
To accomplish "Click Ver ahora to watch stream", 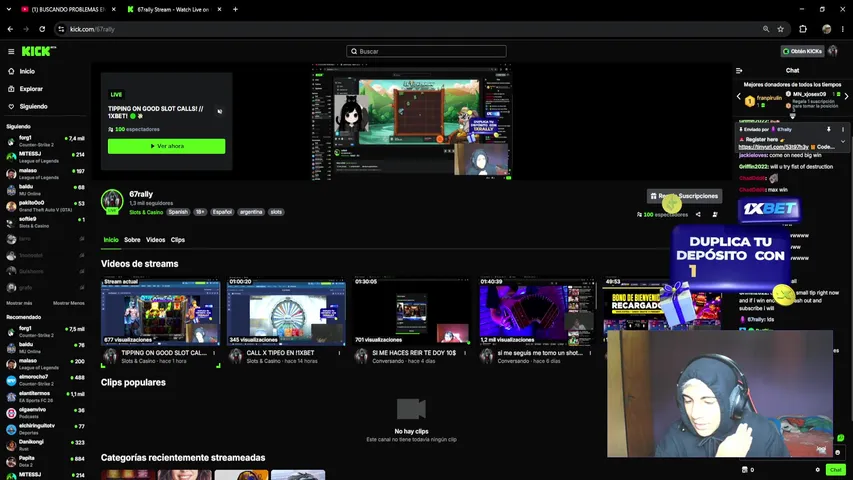I will pos(166,146).
